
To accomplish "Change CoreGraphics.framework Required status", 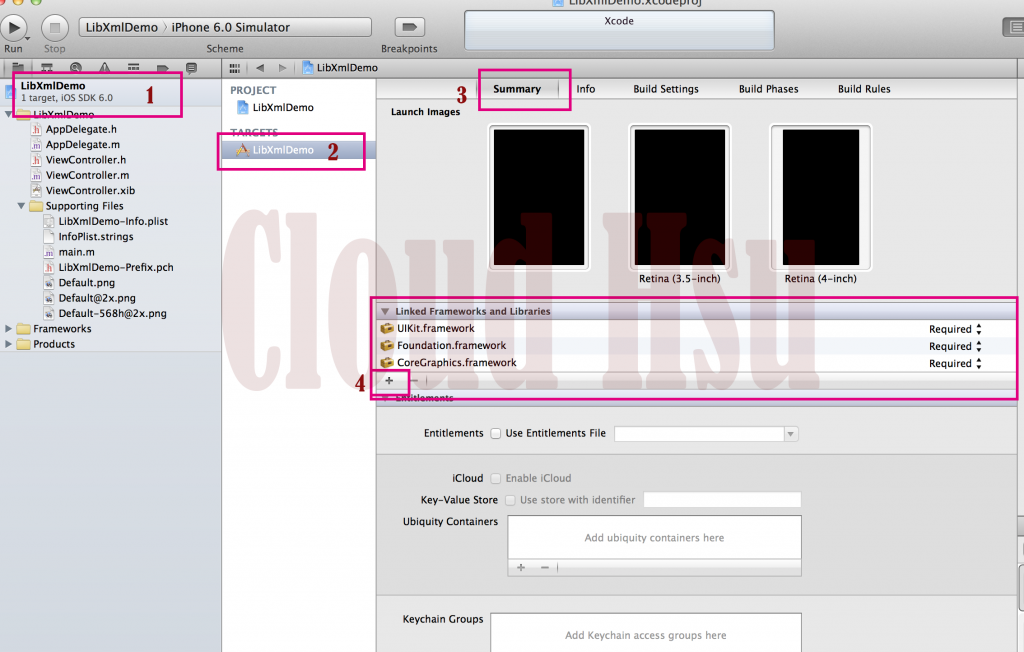I will 955,363.
